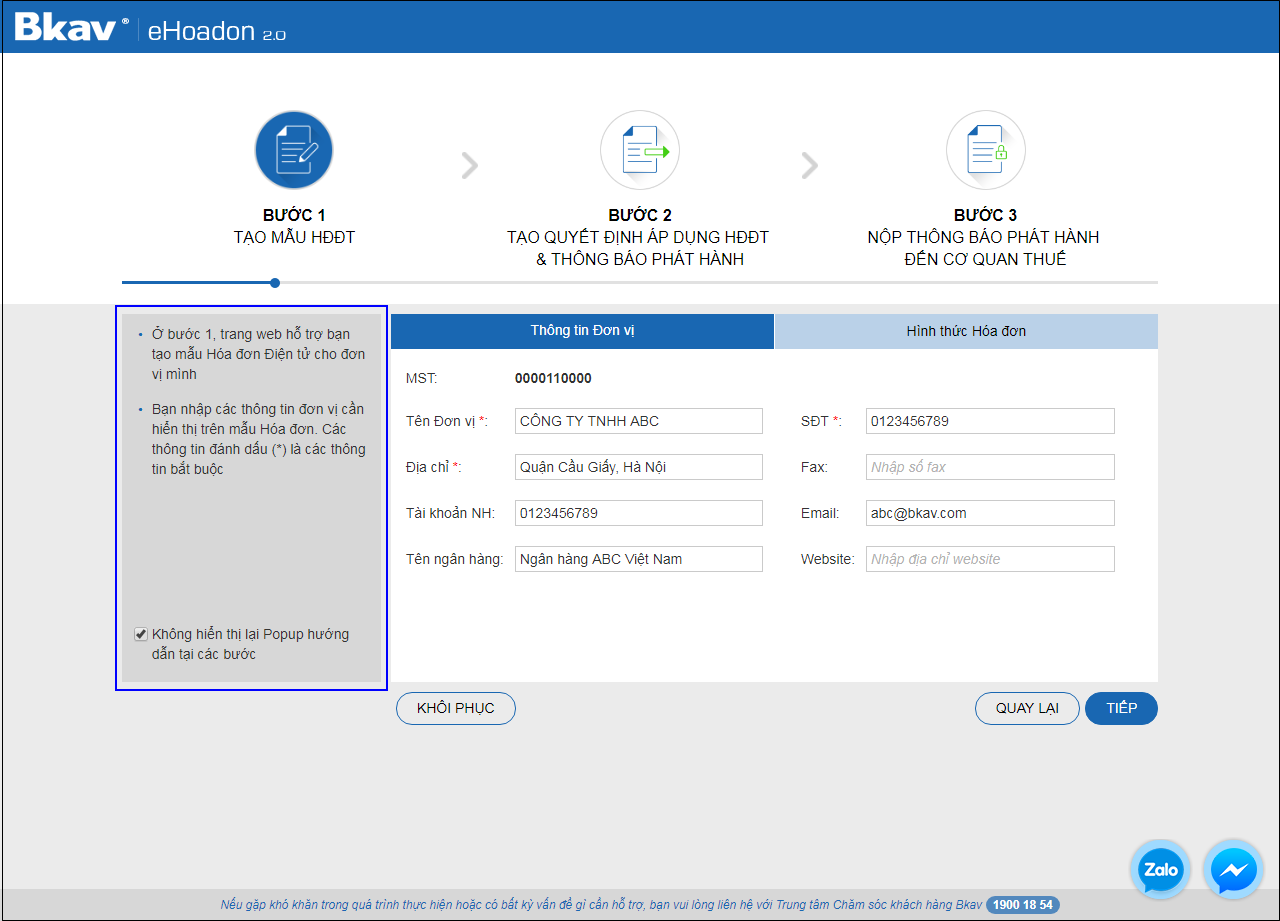Screen dimensions: 1280x921
Task: Click the Bước 1 create invoice template icon
Action: 294,150
